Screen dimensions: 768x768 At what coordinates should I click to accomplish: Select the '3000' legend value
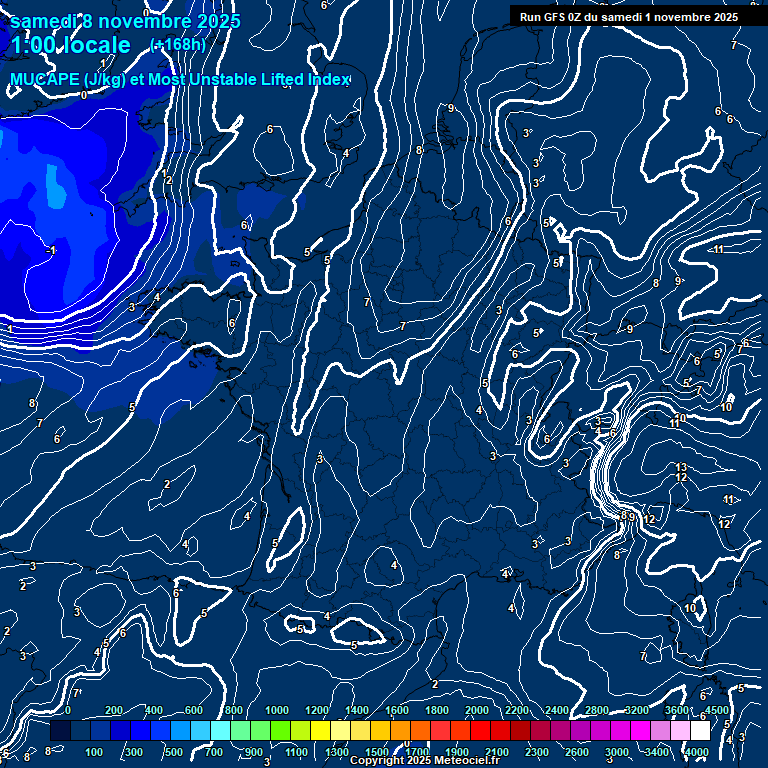click(617, 752)
